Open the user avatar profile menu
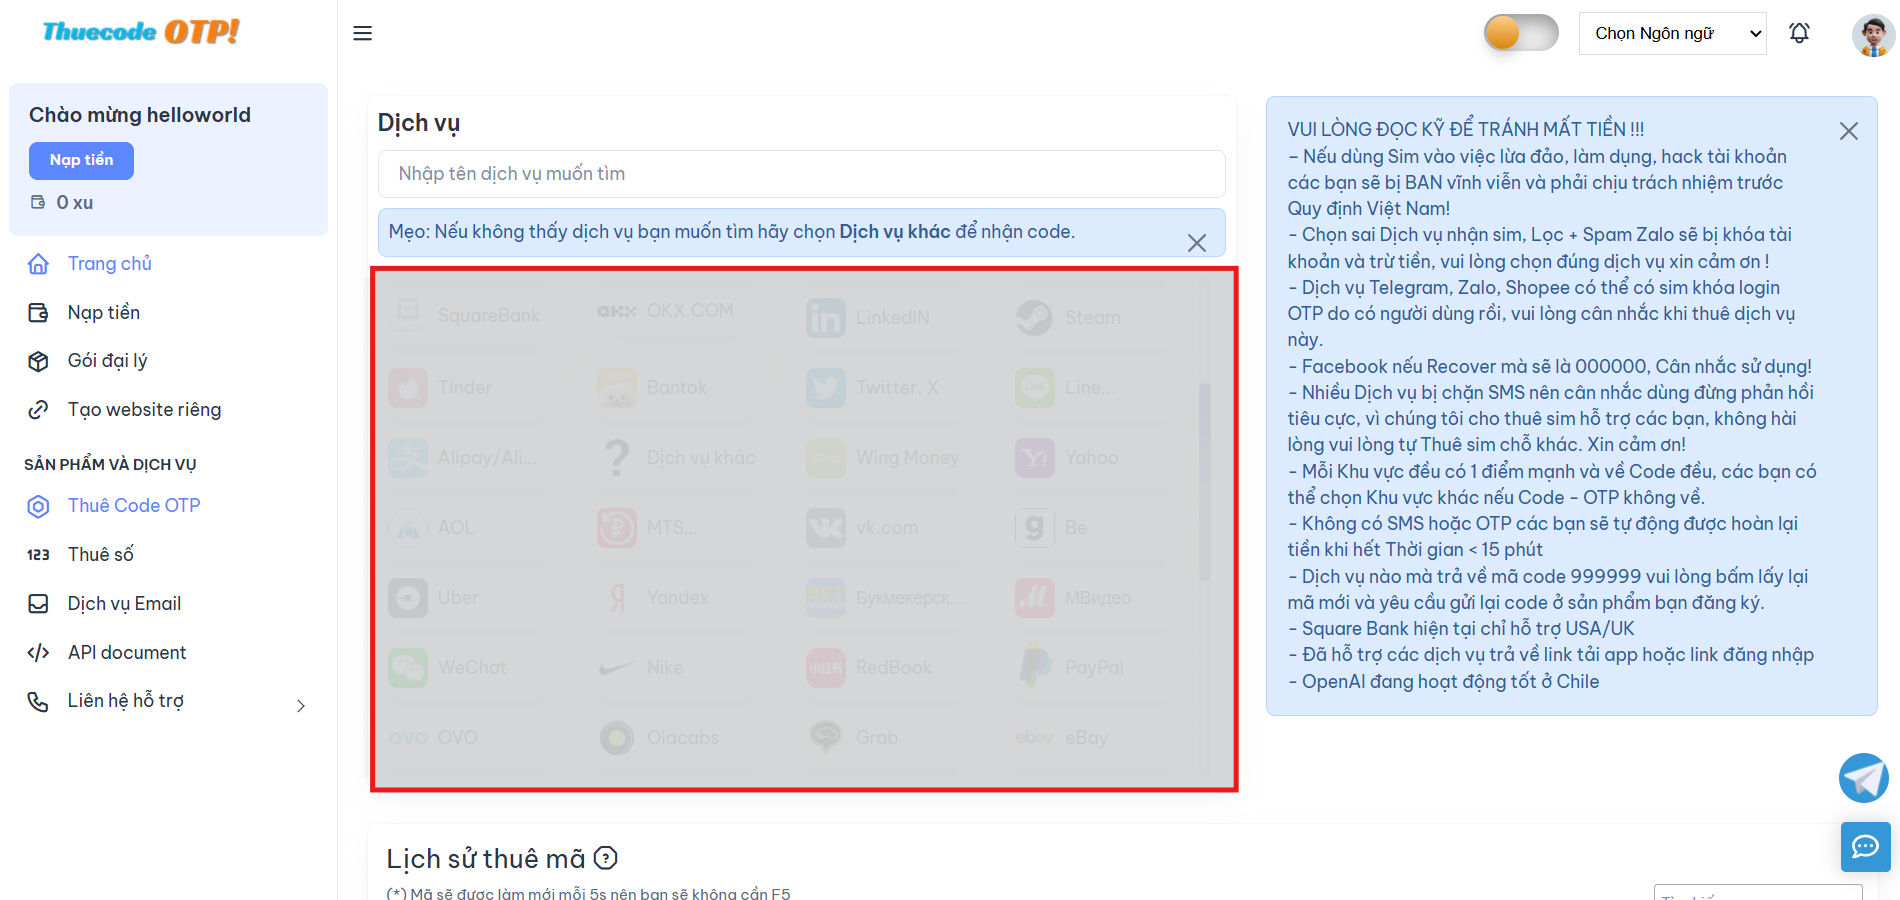The image size is (1900, 900). pos(1873,35)
